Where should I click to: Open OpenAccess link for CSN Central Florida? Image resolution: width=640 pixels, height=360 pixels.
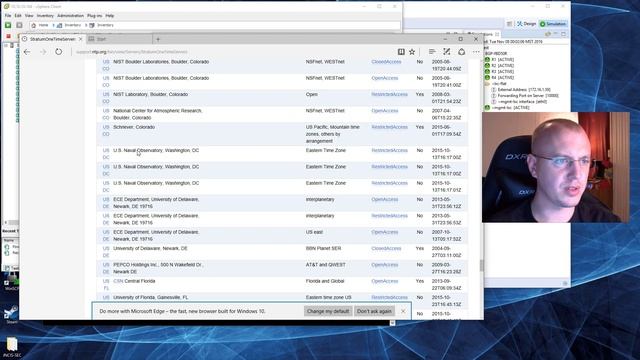pyautogui.click(x=384, y=281)
